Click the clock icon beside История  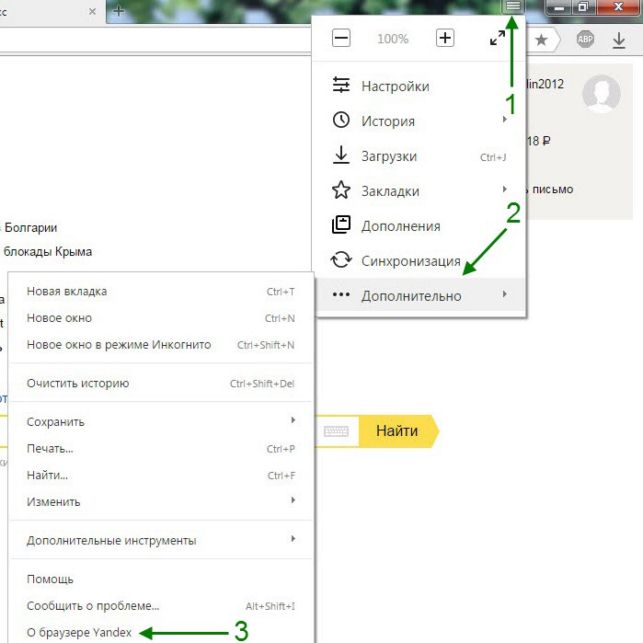(x=341, y=120)
